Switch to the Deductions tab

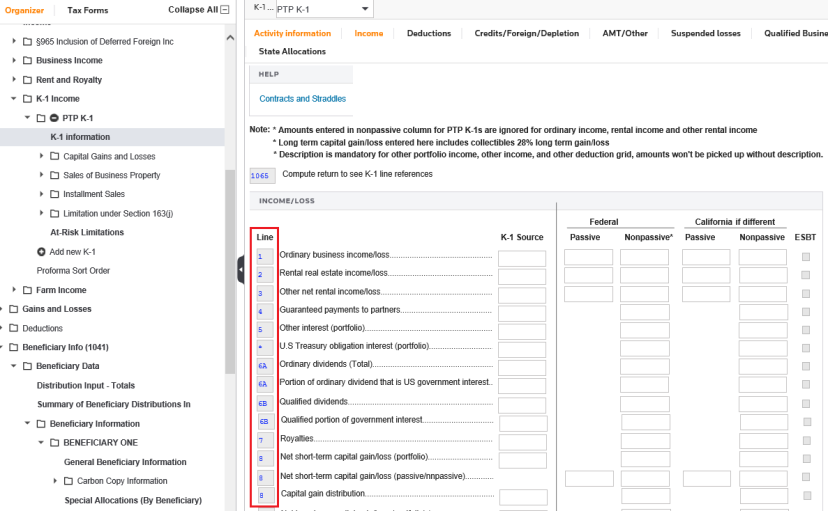(x=428, y=33)
